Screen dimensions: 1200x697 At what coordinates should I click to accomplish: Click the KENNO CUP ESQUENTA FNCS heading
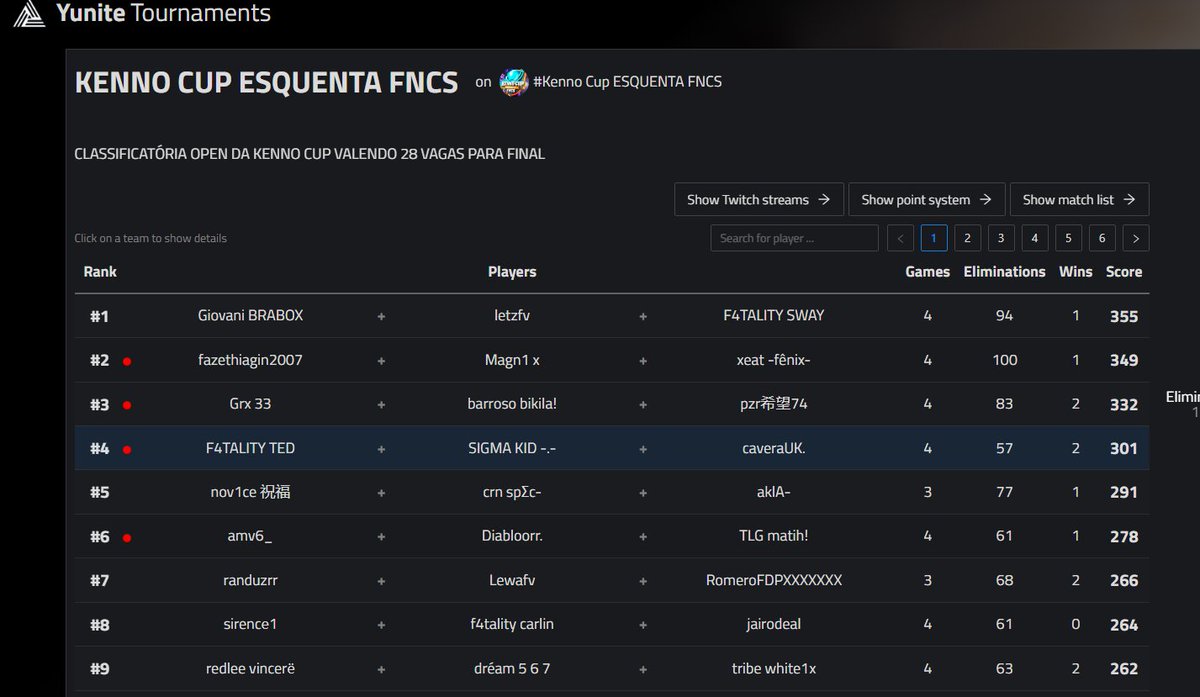[266, 82]
